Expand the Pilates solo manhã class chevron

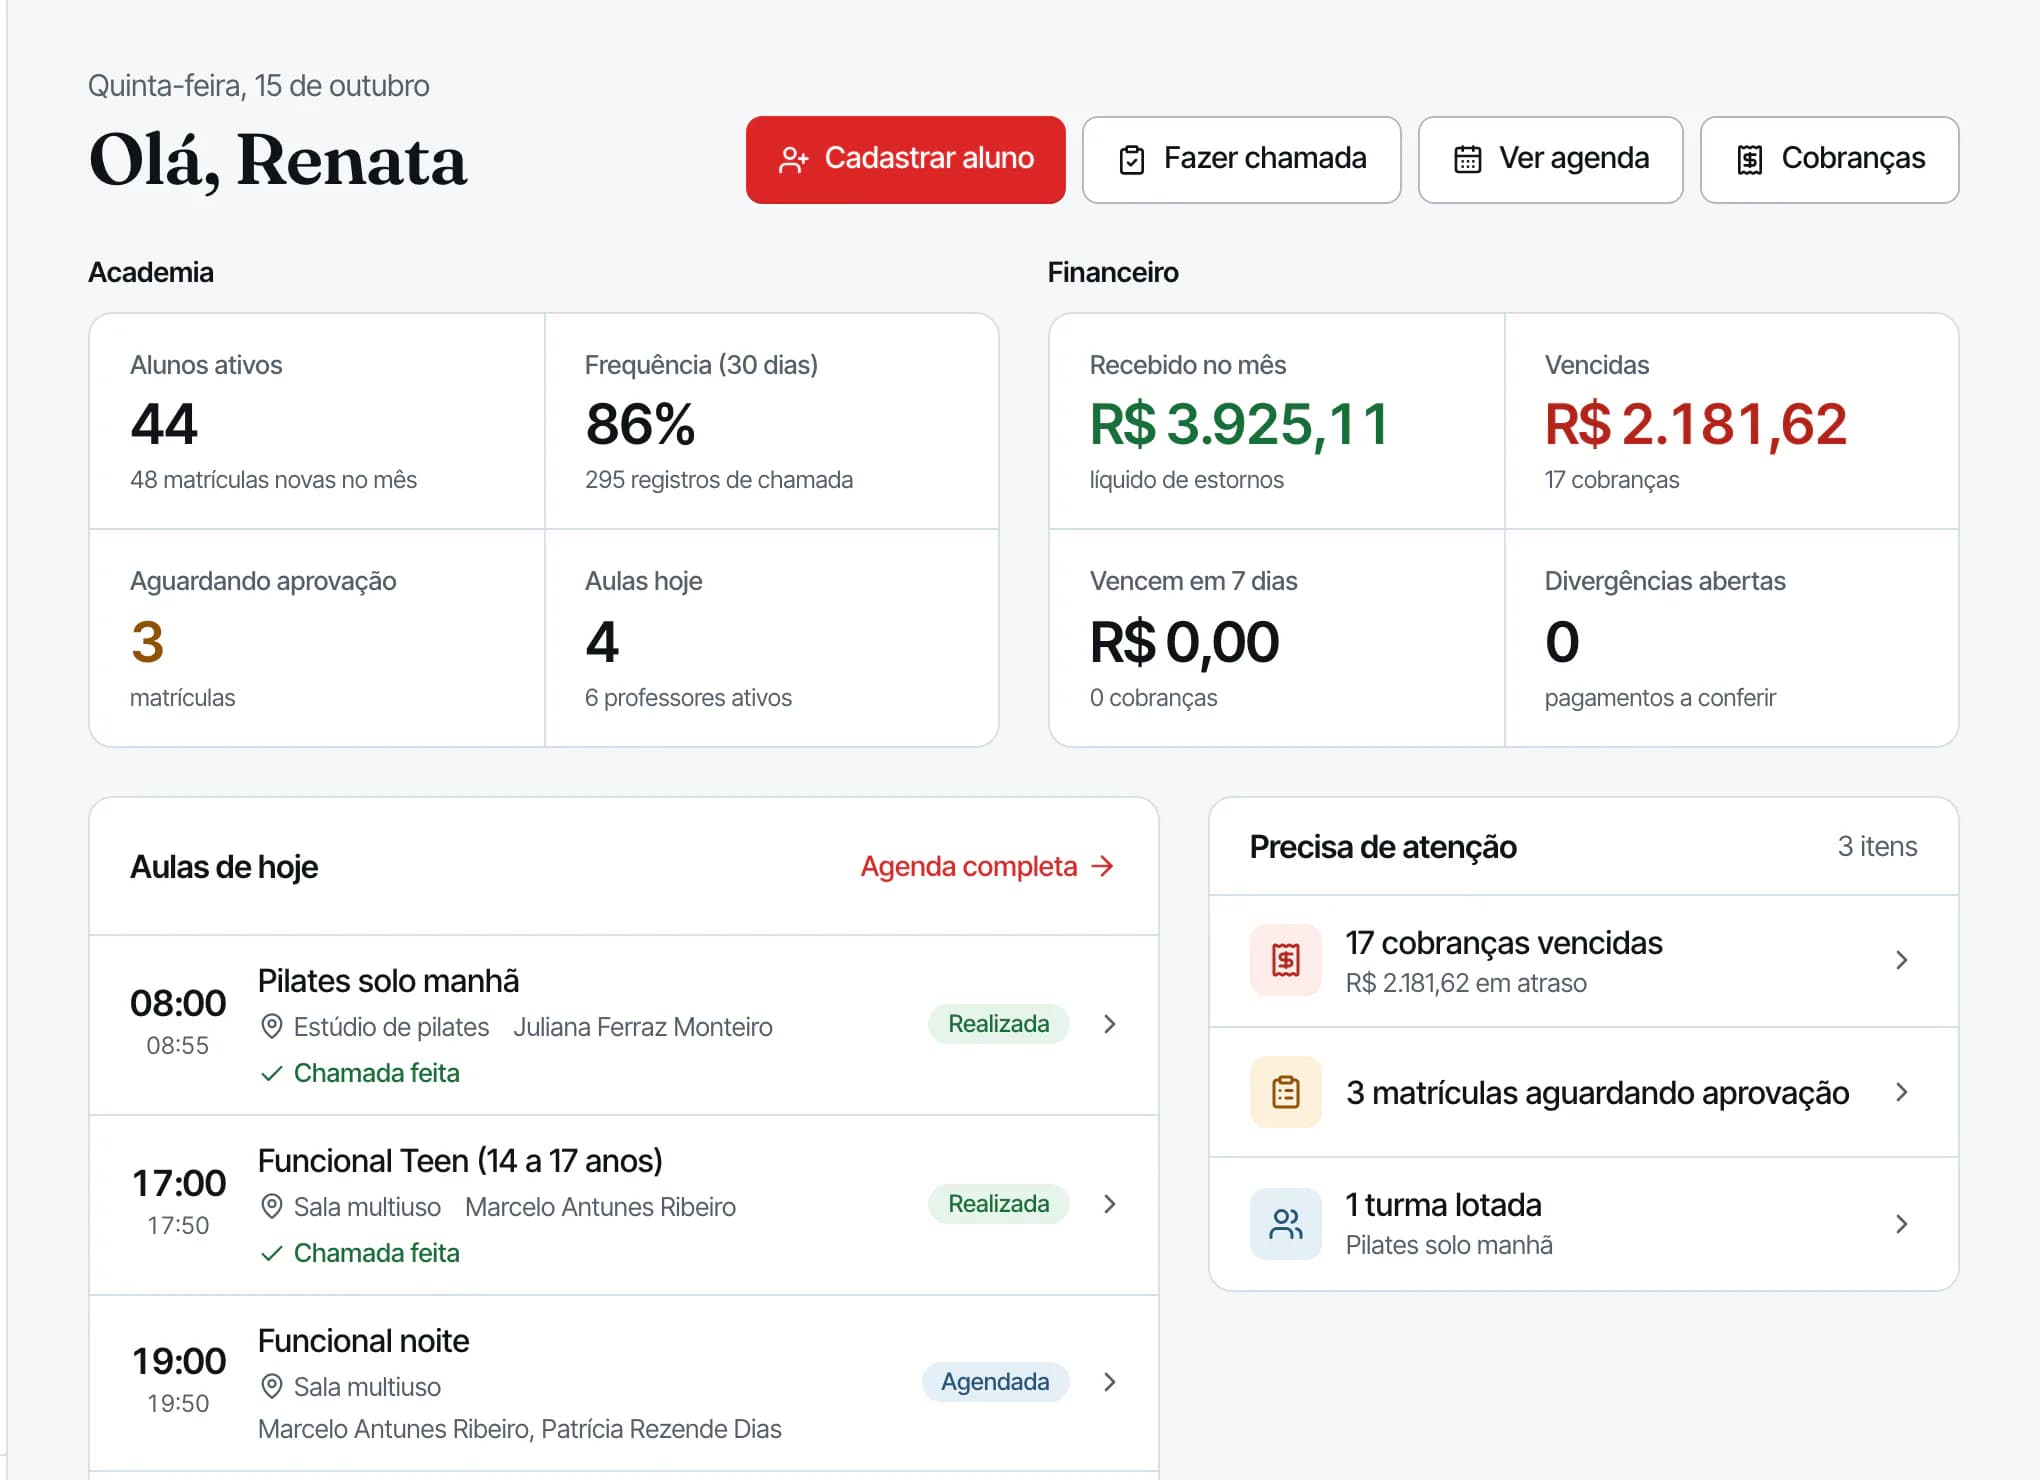coord(1109,1024)
